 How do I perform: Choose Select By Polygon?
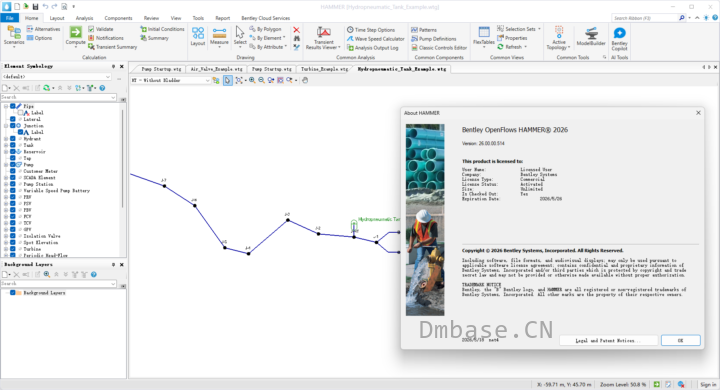[x=265, y=29]
